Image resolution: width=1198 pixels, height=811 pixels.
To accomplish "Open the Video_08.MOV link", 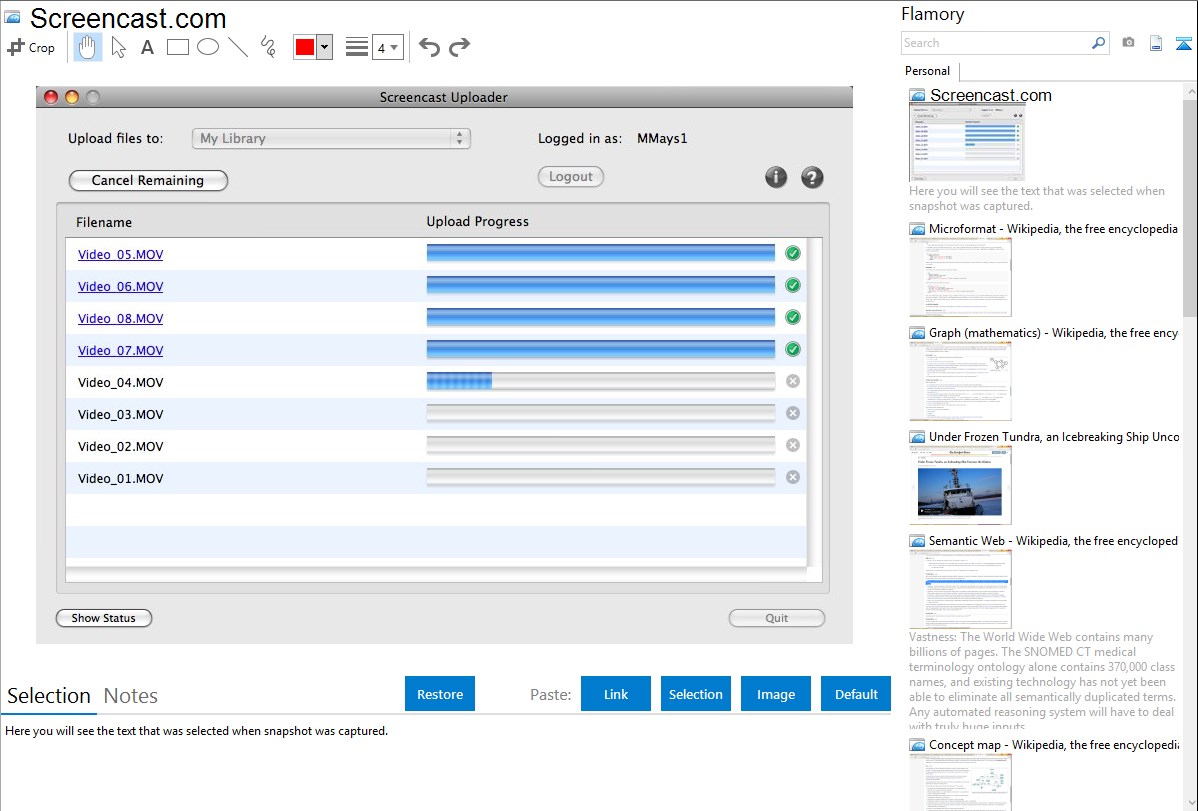I will tap(121, 319).
